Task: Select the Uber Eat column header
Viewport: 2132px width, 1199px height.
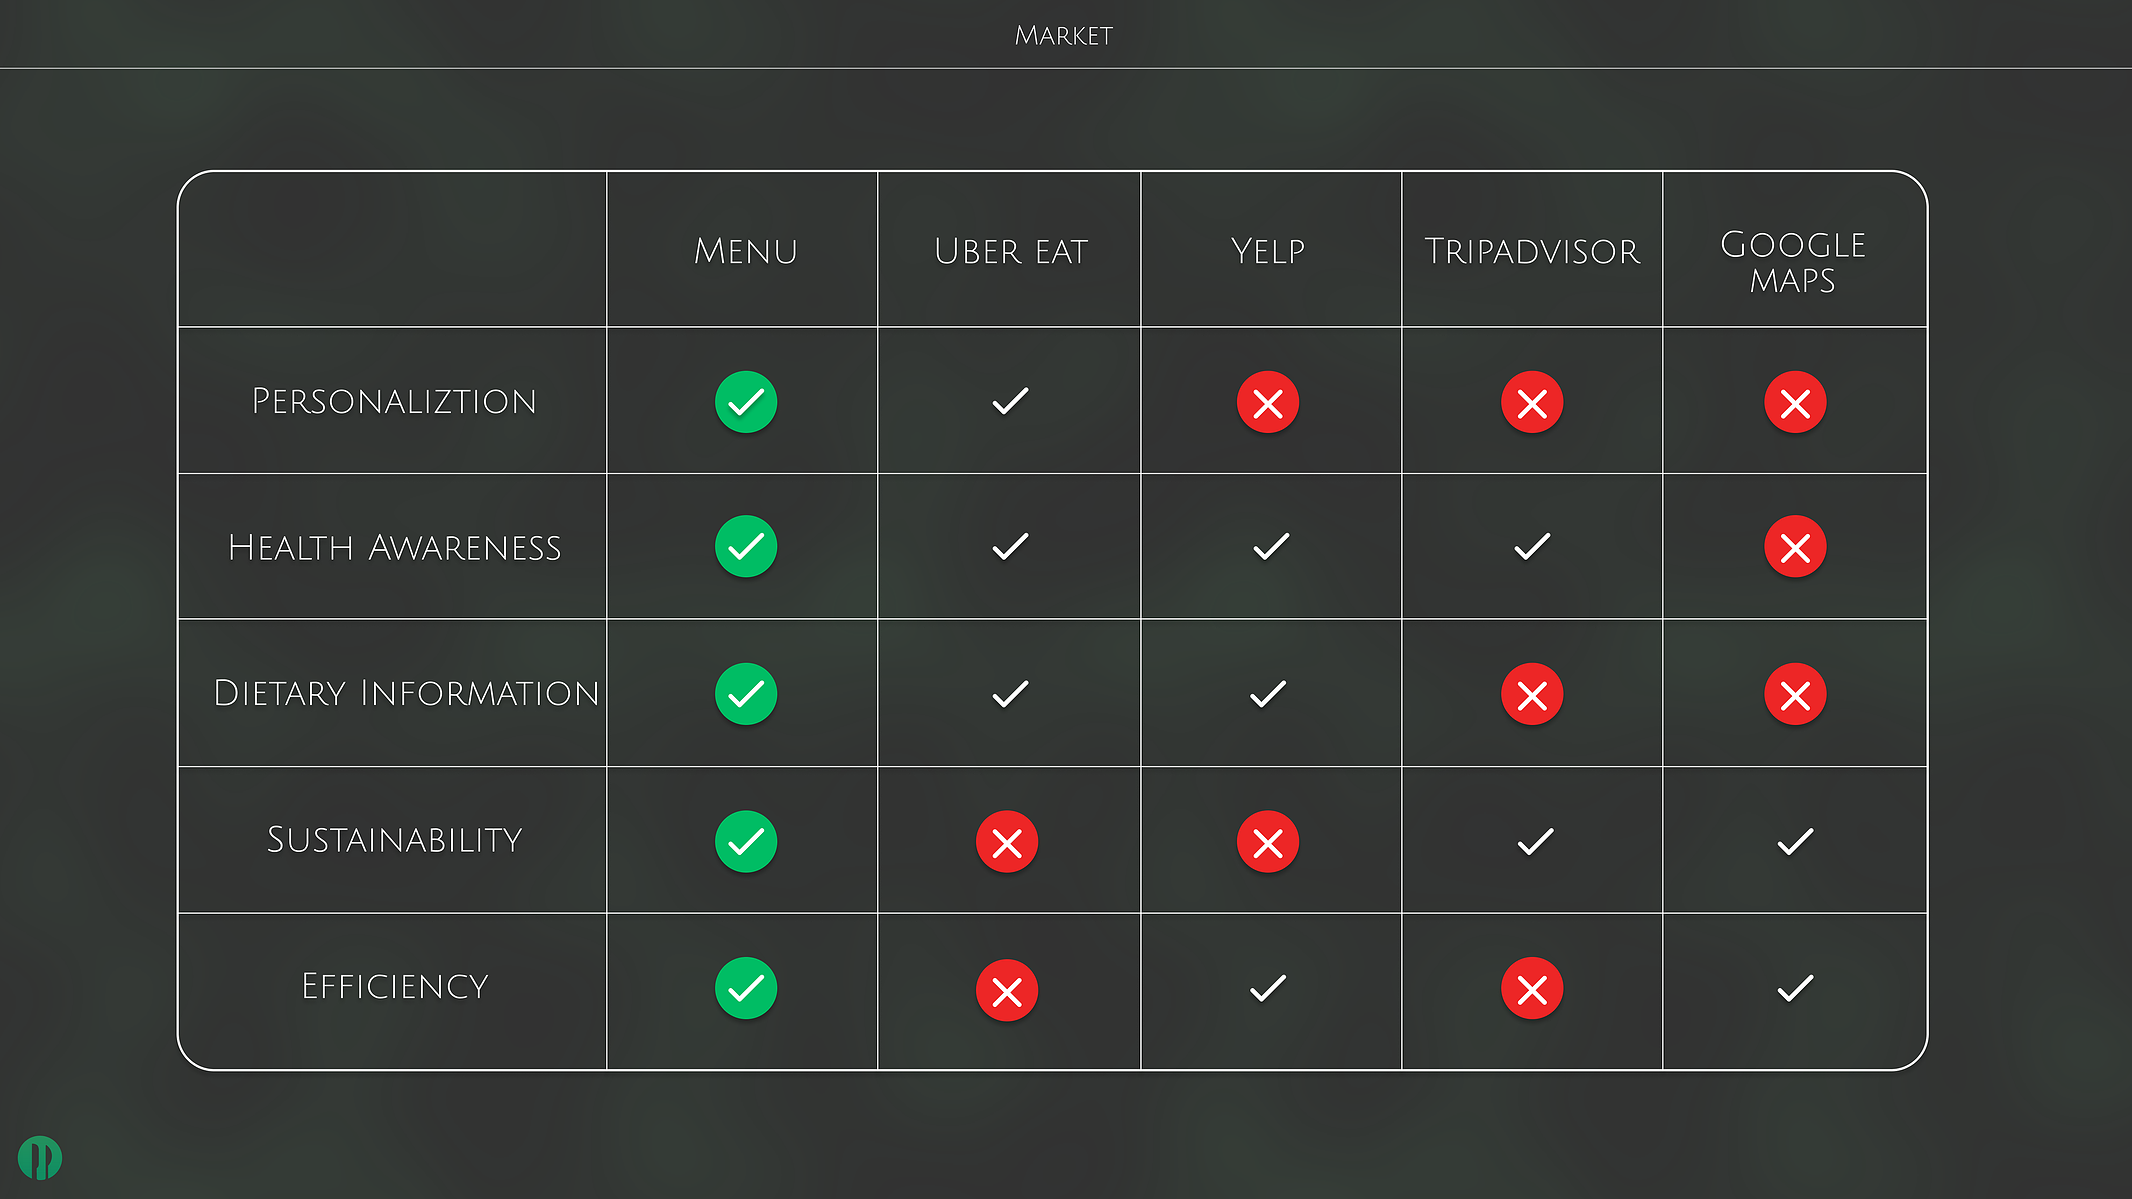Action: (1011, 251)
